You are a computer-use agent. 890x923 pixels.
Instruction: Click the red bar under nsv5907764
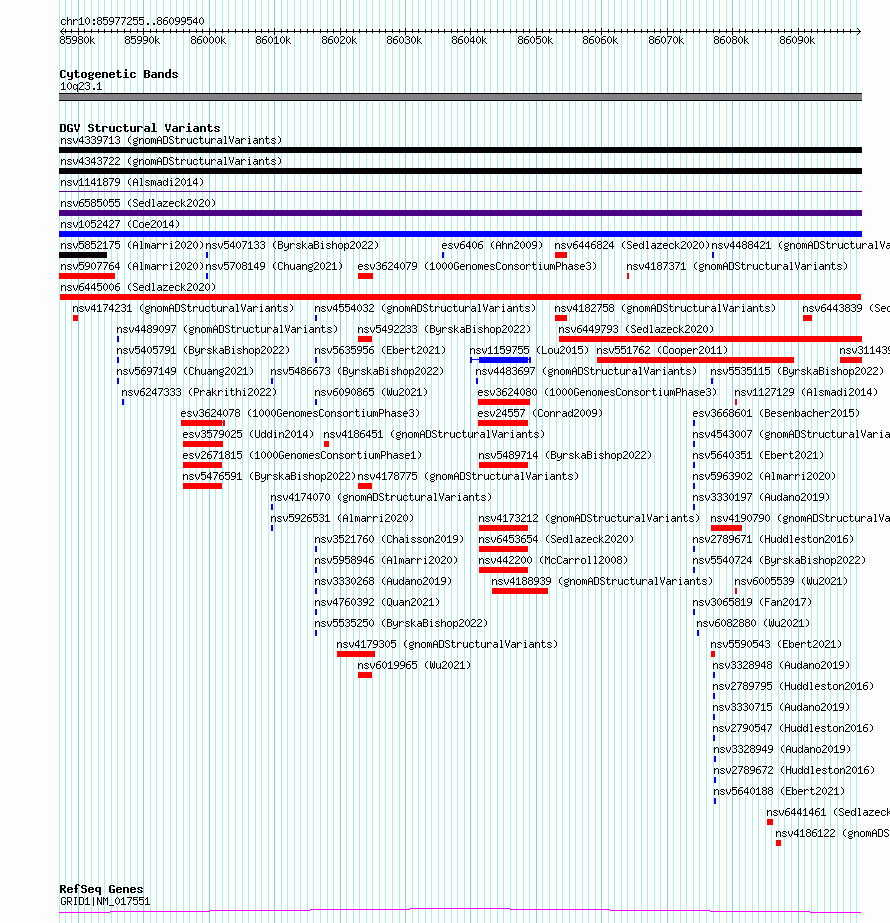[x=87, y=276]
